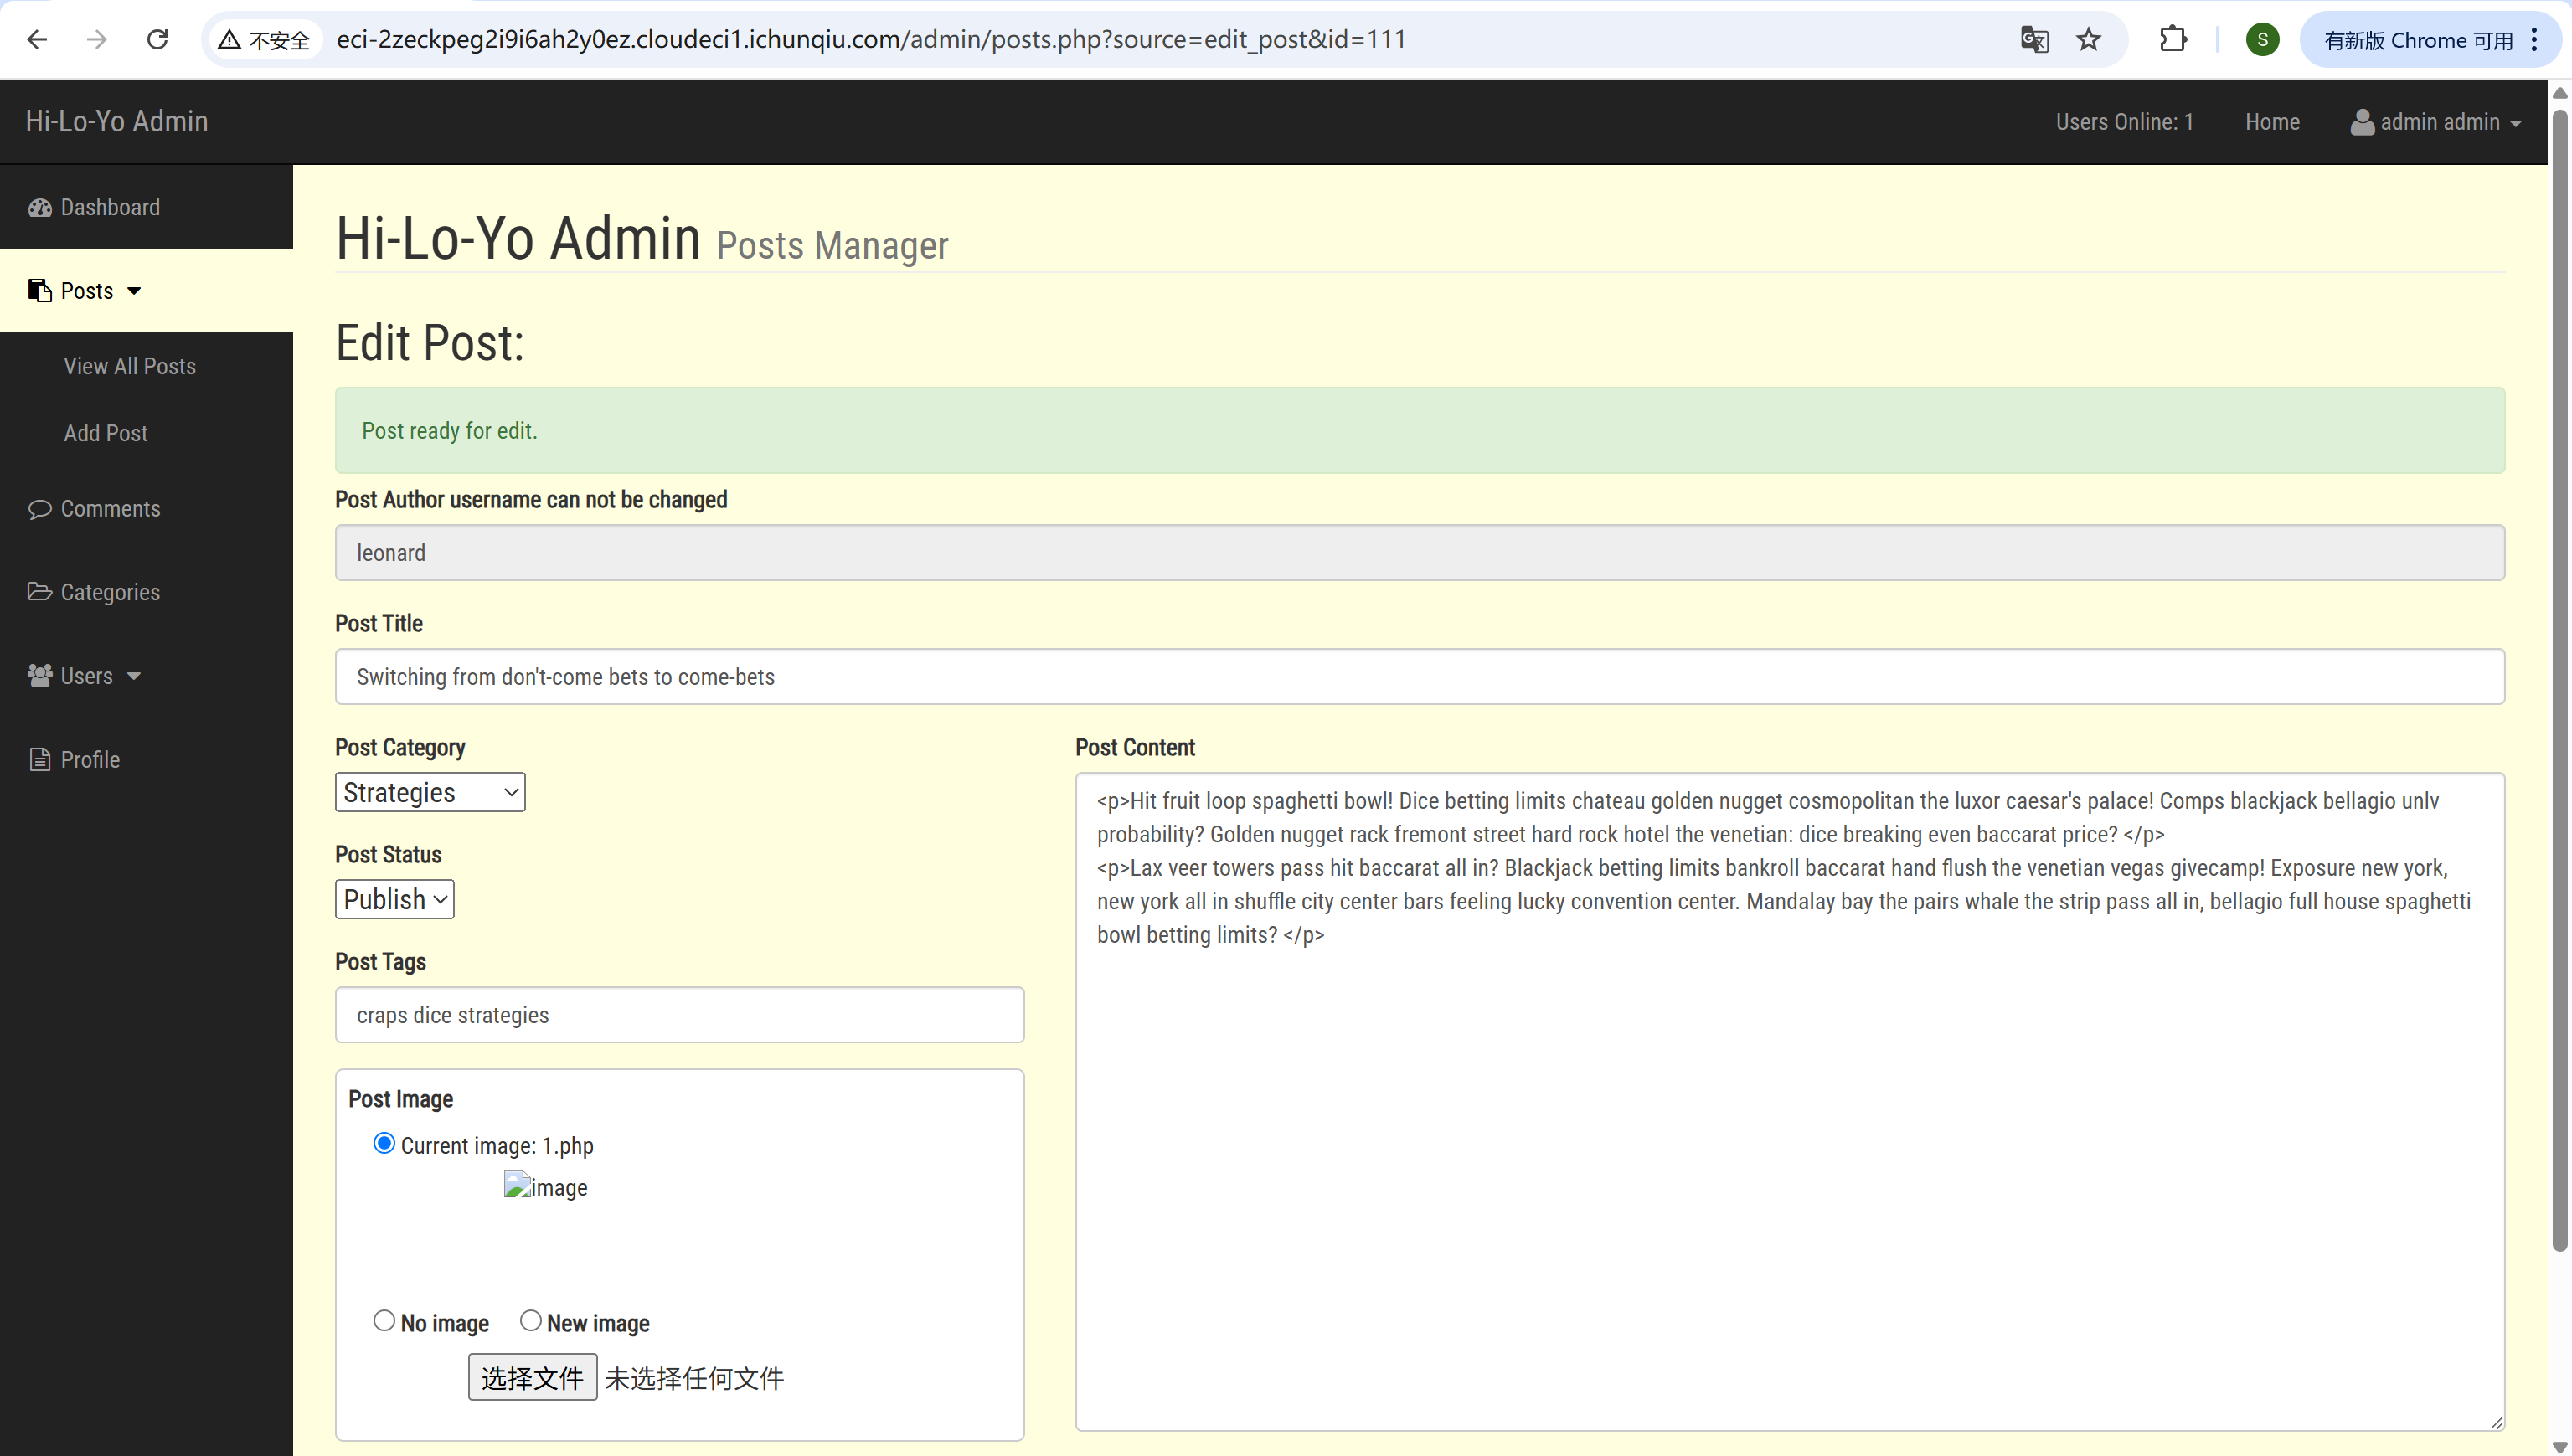The image size is (2572, 1456).
Task: Open the Extensions puzzle icon
Action: pos(2173,40)
